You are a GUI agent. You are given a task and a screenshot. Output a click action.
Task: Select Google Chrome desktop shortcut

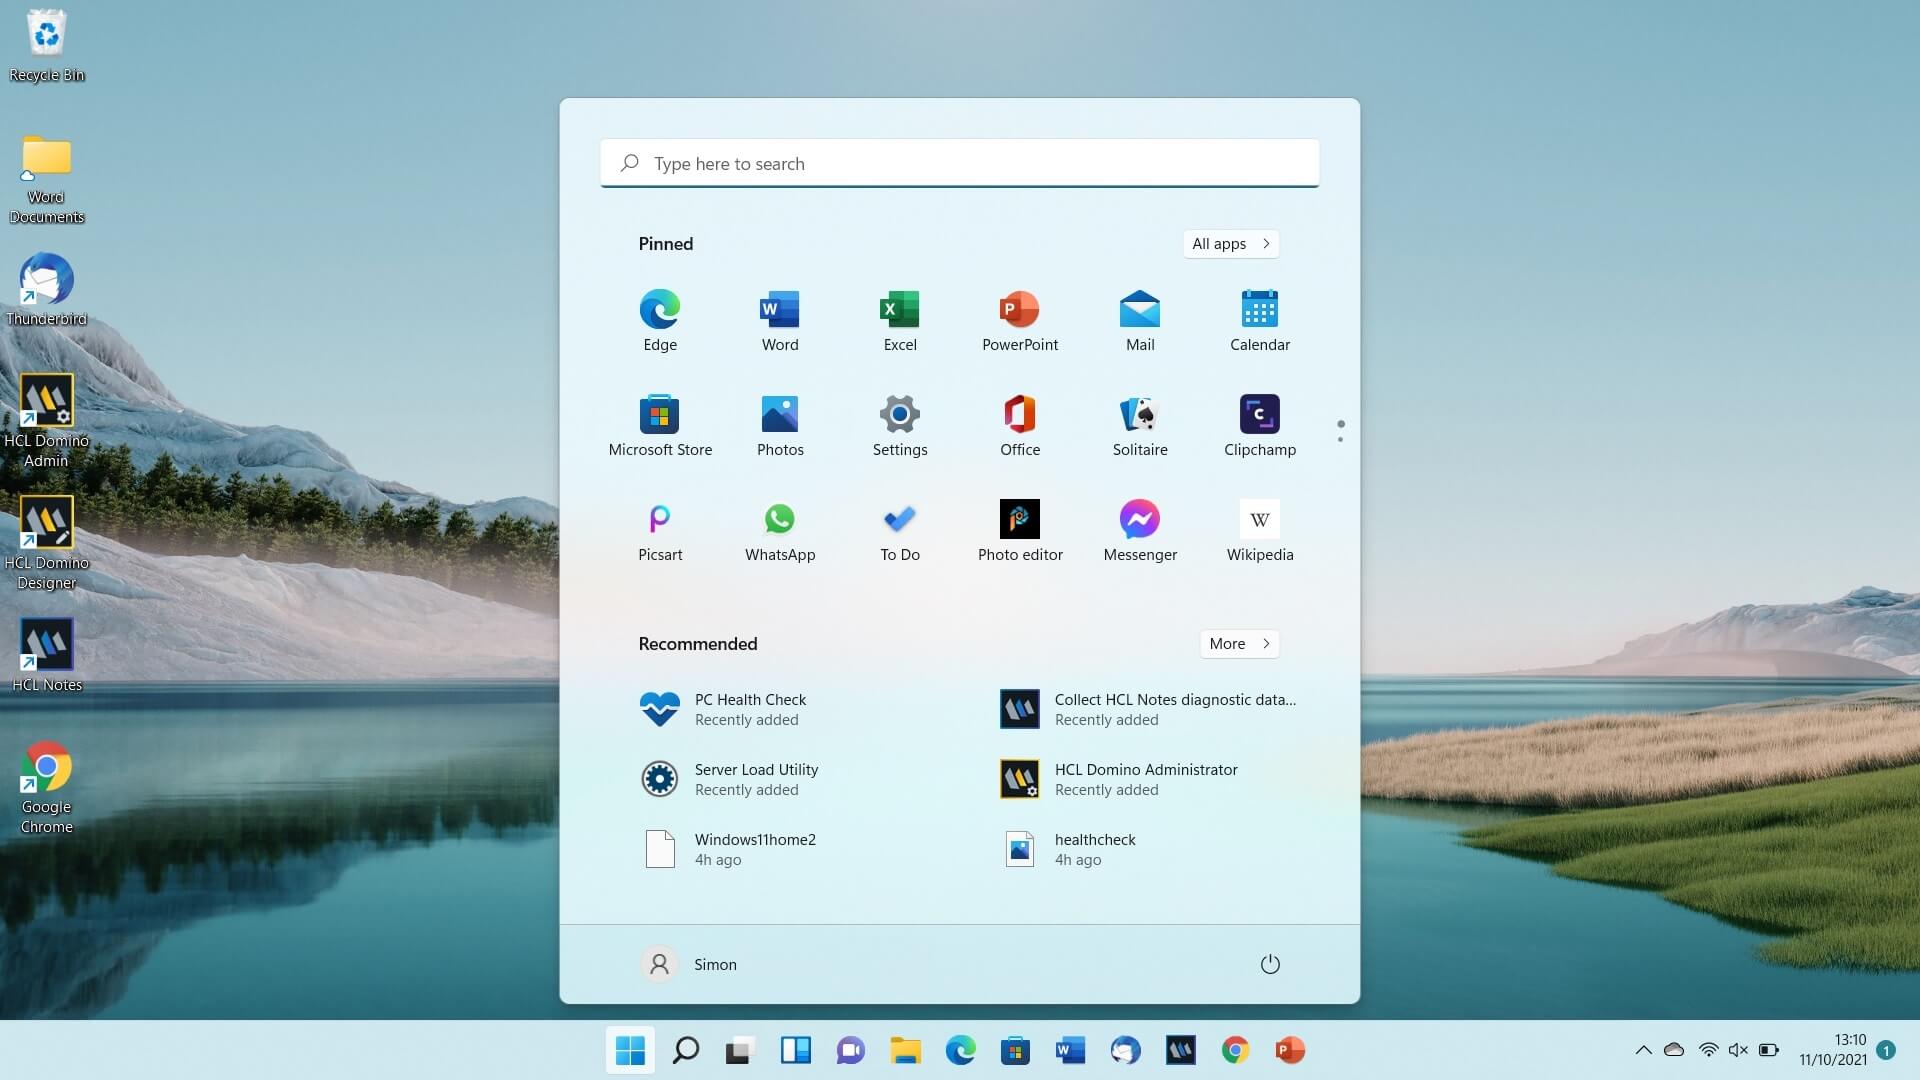click(46, 787)
